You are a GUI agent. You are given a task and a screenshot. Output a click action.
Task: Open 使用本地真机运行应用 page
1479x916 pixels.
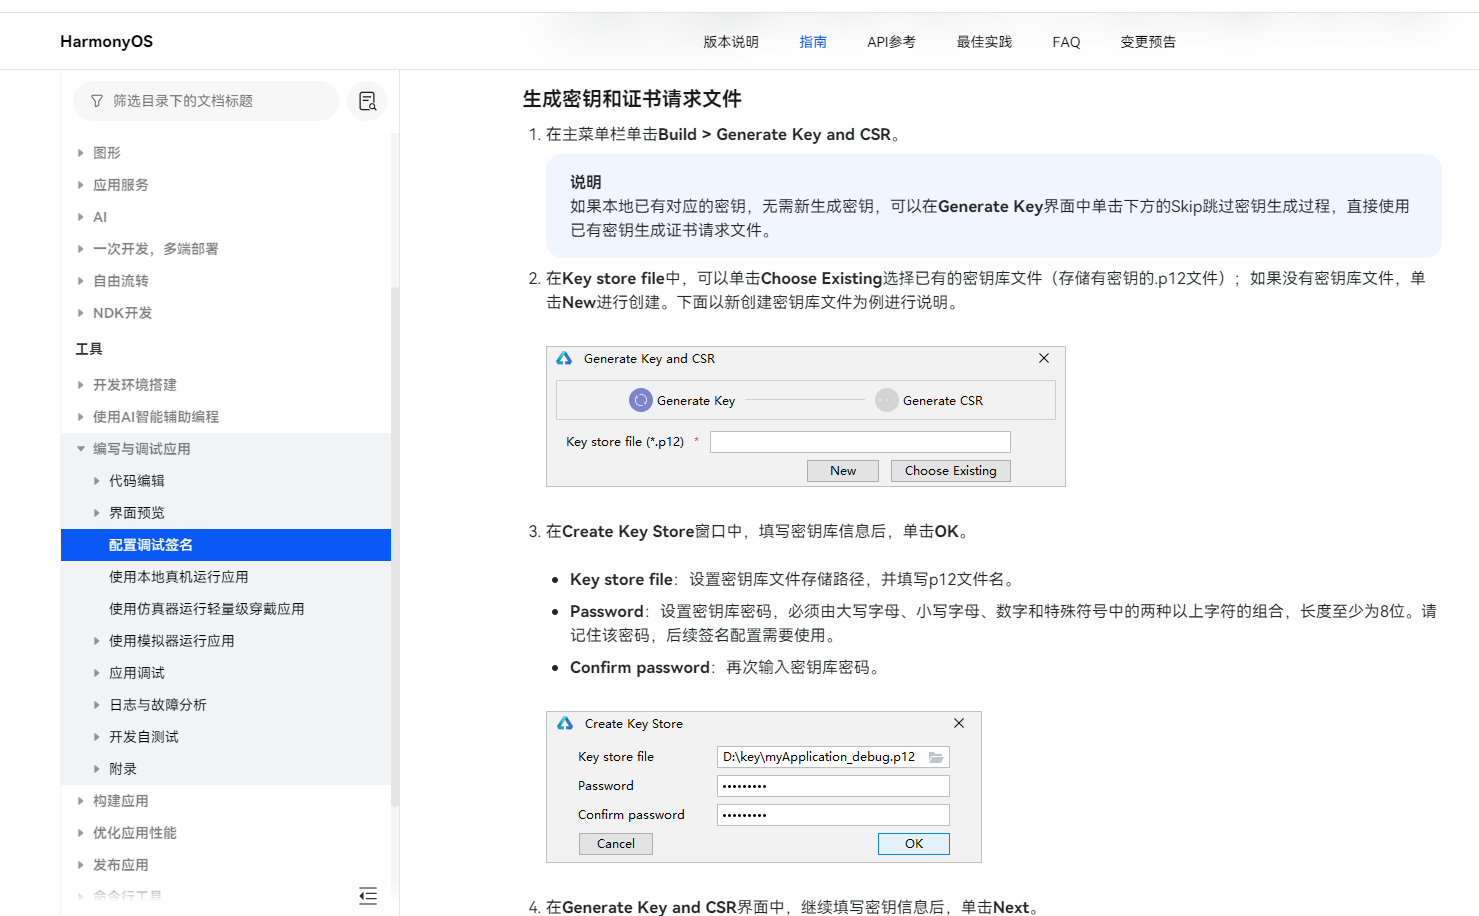(x=178, y=577)
